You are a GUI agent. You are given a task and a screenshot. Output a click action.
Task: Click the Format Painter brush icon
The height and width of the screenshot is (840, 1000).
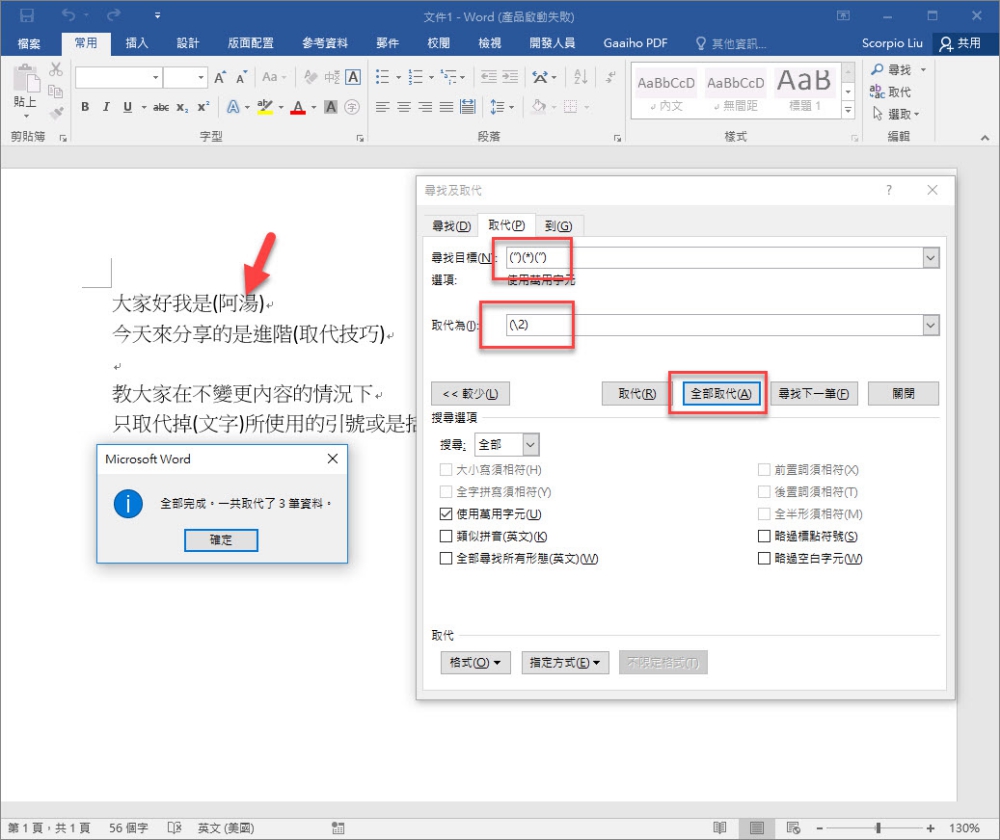click(x=56, y=114)
